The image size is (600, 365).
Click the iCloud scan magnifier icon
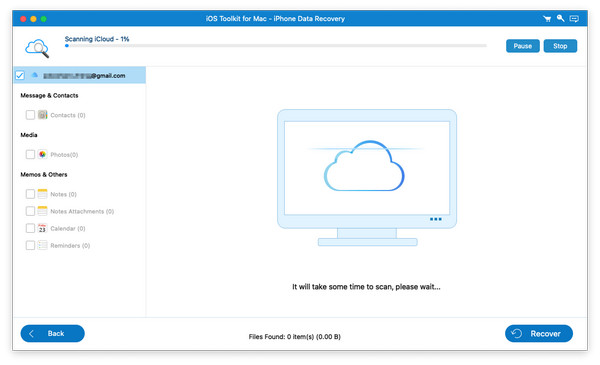pos(37,48)
